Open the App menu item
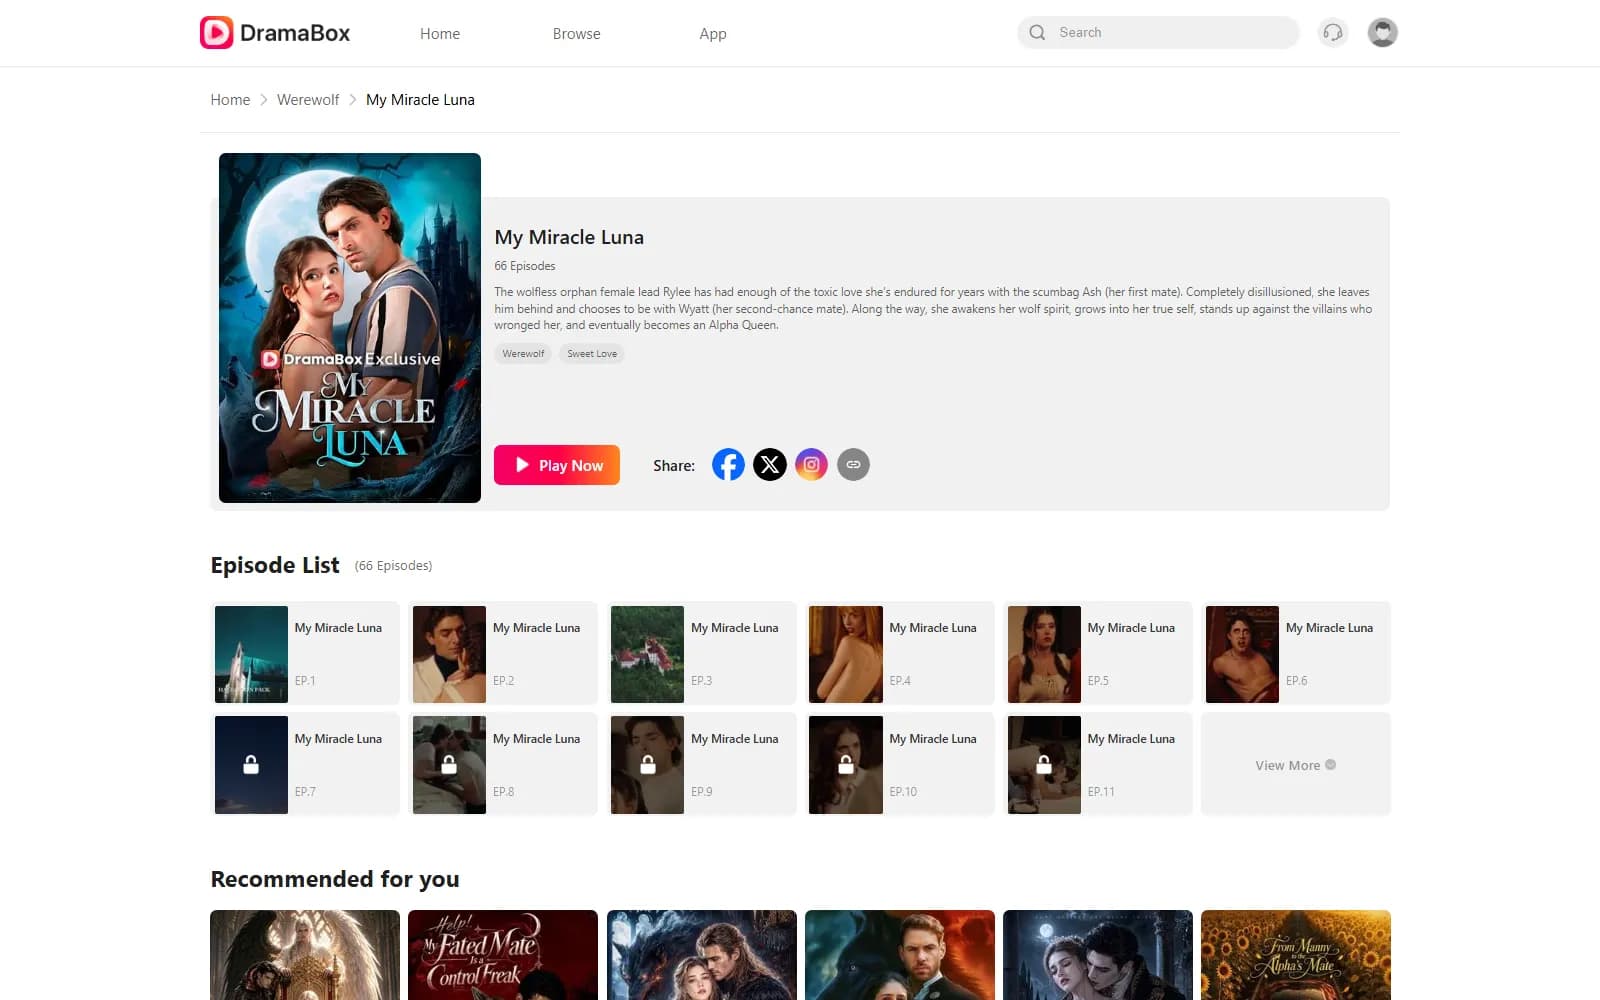The image size is (1600, 1000). (713, 34)
